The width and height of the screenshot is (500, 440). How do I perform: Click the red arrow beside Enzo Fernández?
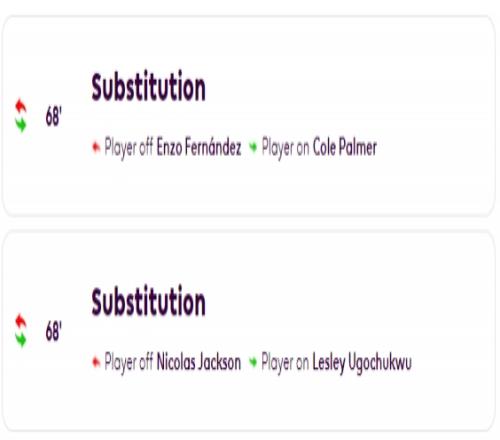(x=96, y=147)
